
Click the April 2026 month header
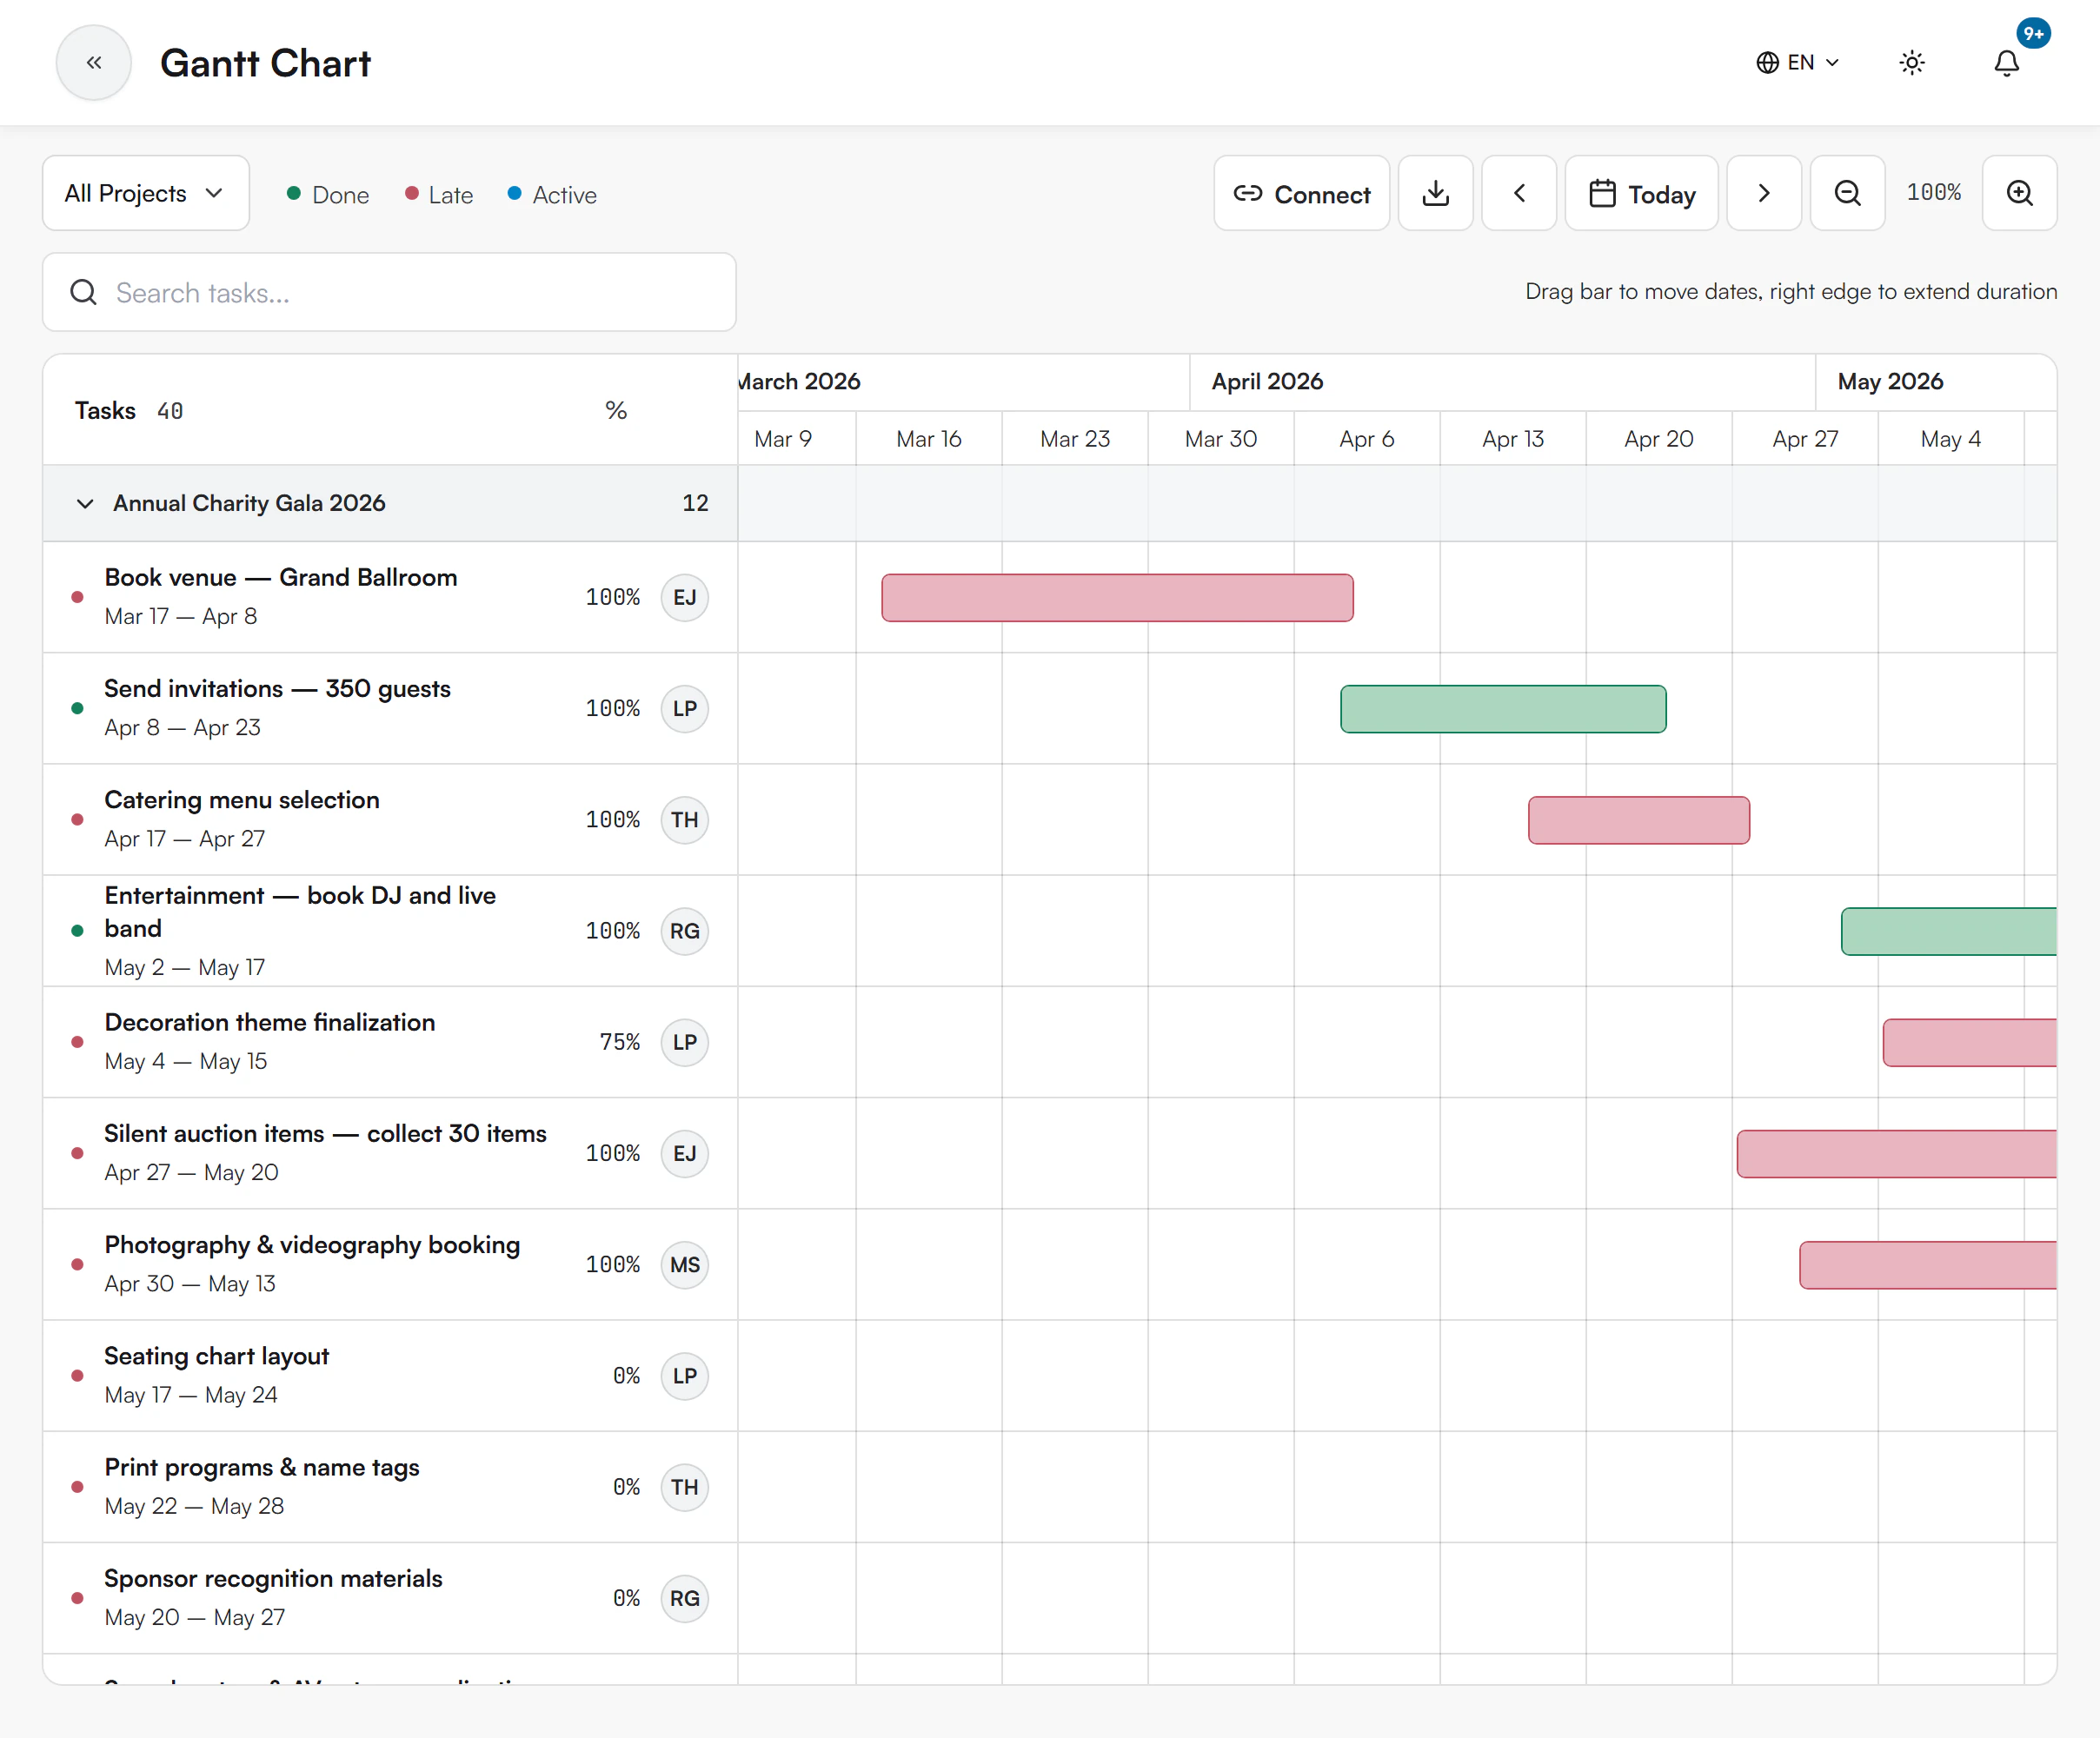[1267, 382]
